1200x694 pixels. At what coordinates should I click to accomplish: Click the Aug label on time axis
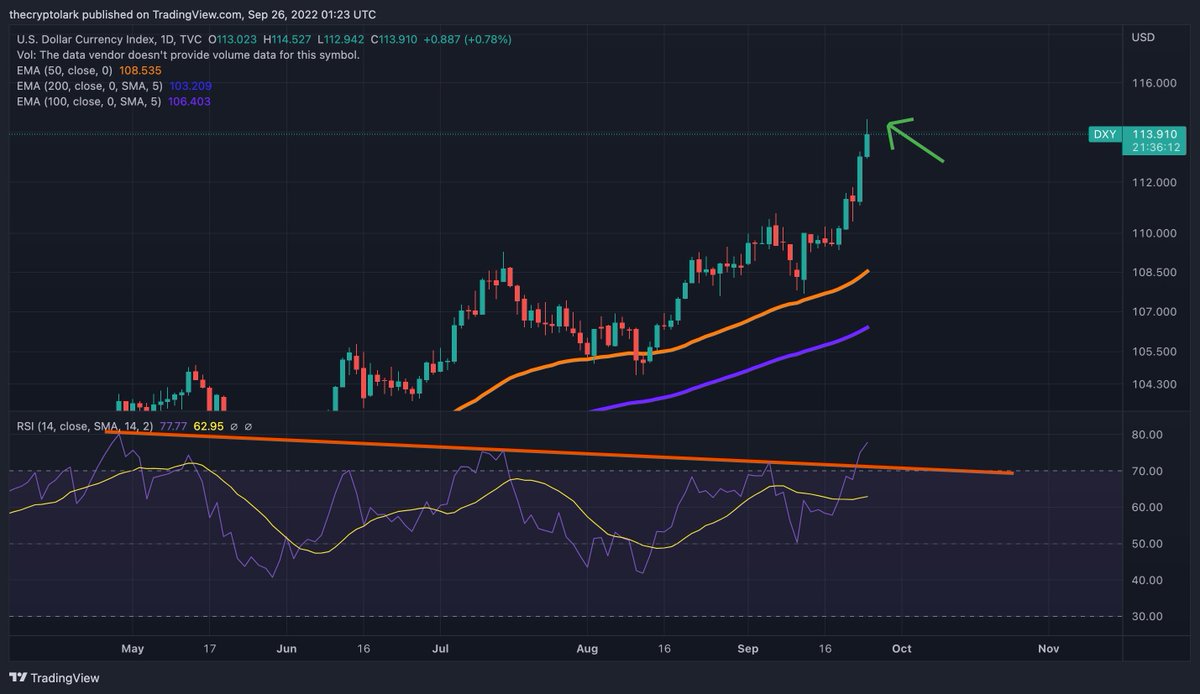tap(588, 649)
